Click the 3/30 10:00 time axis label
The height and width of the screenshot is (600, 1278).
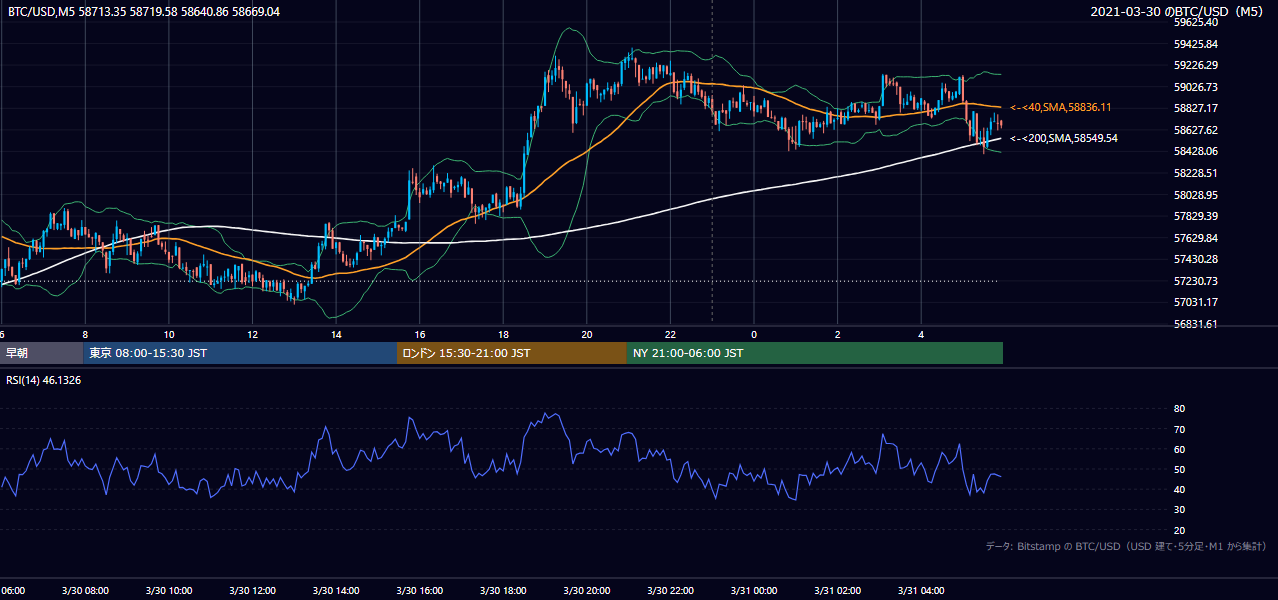[x=169, y=591]
